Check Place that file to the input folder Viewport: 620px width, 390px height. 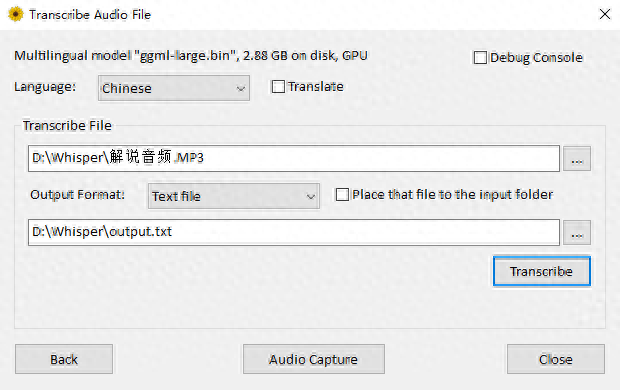point(342,195)
